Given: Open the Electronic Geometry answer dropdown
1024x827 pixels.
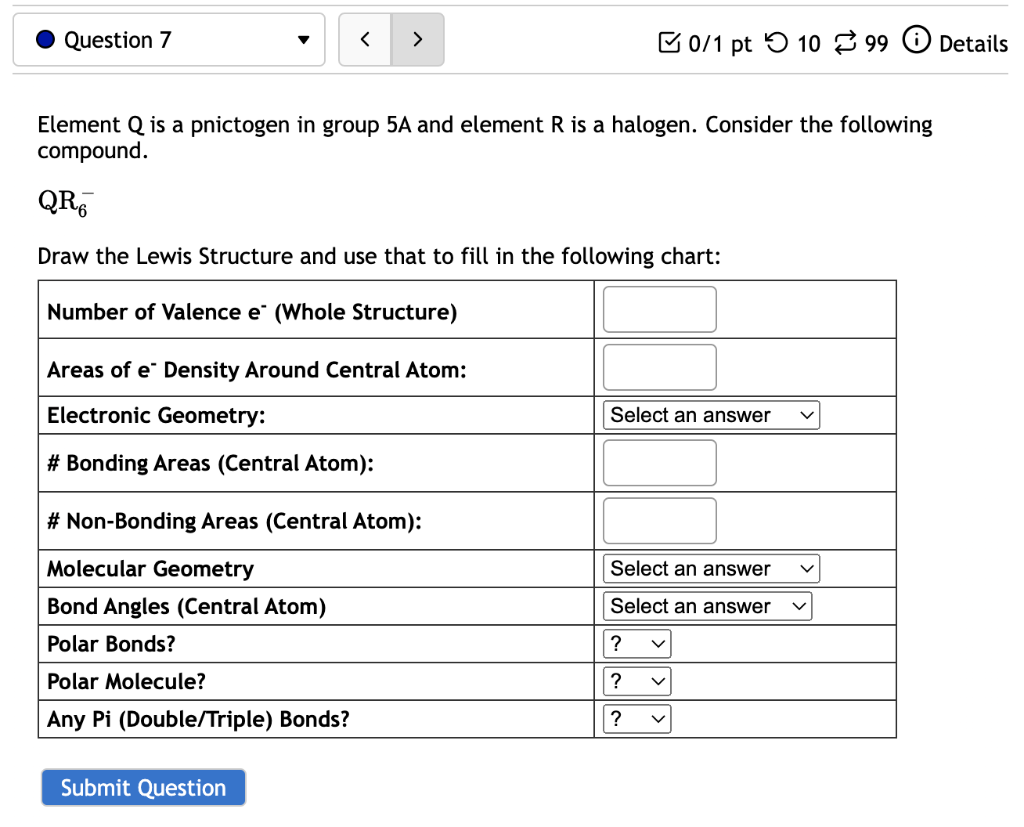Looking at the screenshot, I should point(710,414).
